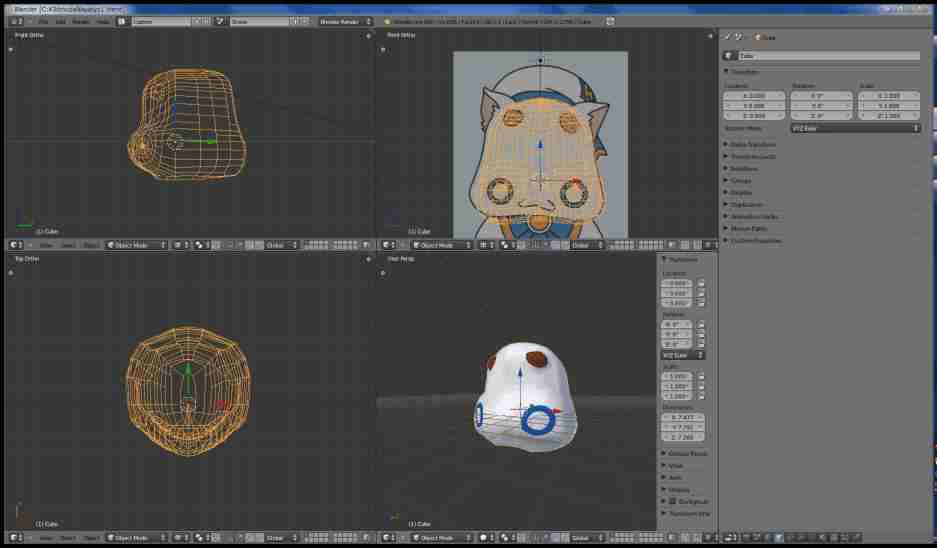Click Scale Z field in Properties Transform panel
The width and height of the screenshot is (937, 548).
pyautogui.click(x=889, y=115)
